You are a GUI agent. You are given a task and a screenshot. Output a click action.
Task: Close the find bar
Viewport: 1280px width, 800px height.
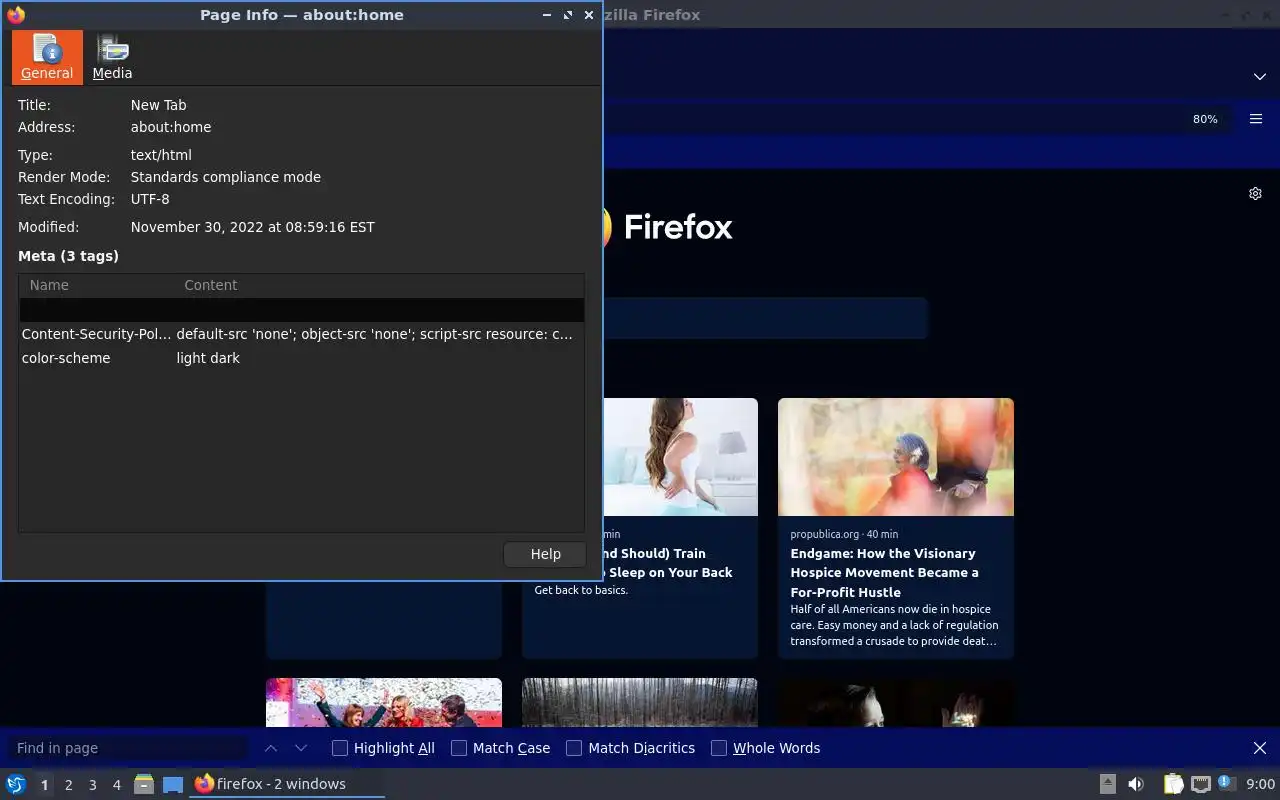[1260, 748]
